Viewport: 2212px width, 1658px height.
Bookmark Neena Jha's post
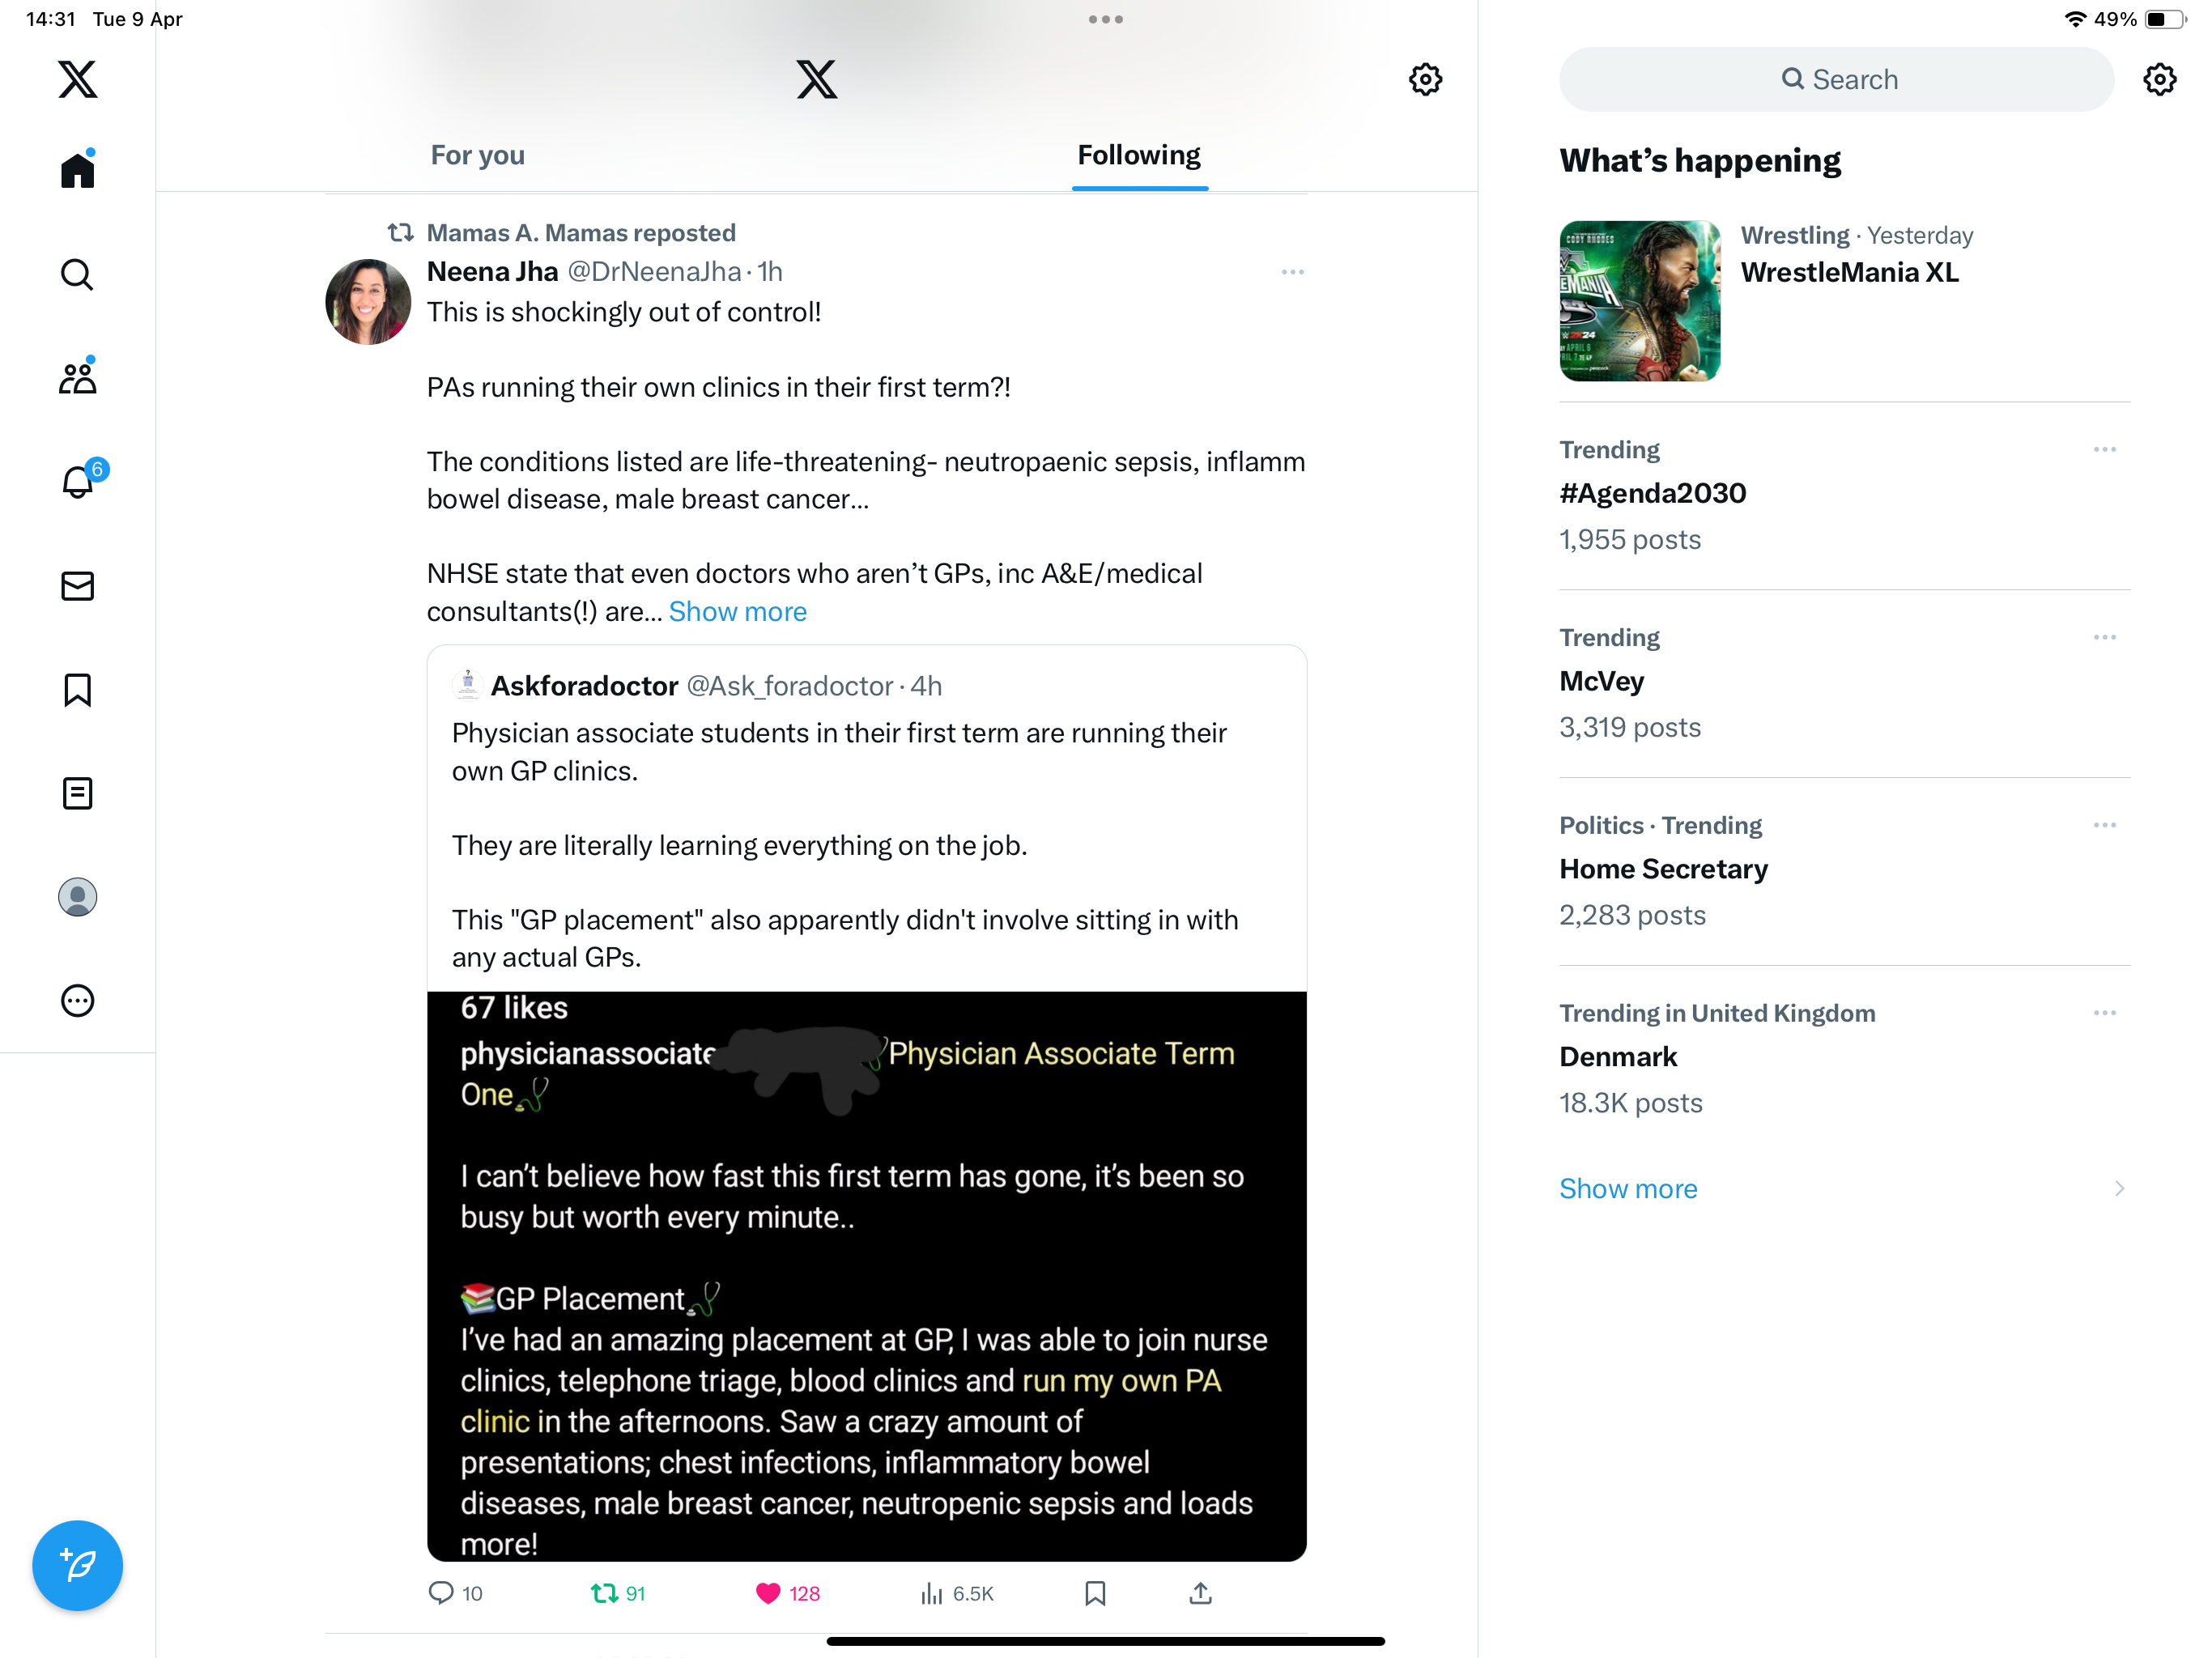point(1095,1594)
